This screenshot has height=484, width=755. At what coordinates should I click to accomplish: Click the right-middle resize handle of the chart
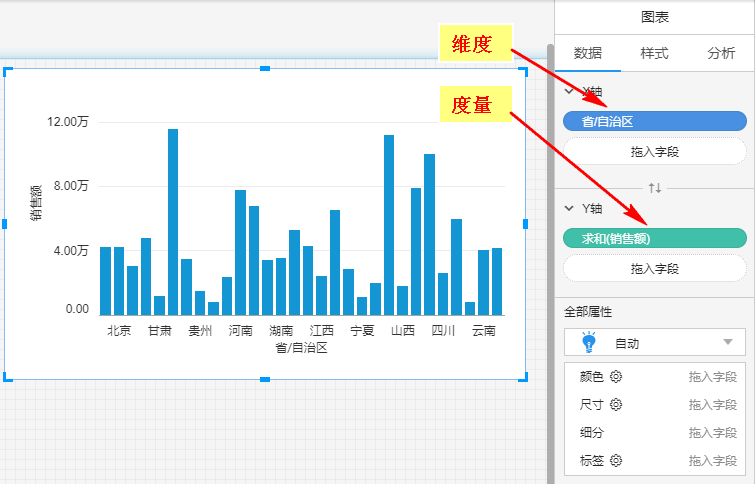pos(523,224)
